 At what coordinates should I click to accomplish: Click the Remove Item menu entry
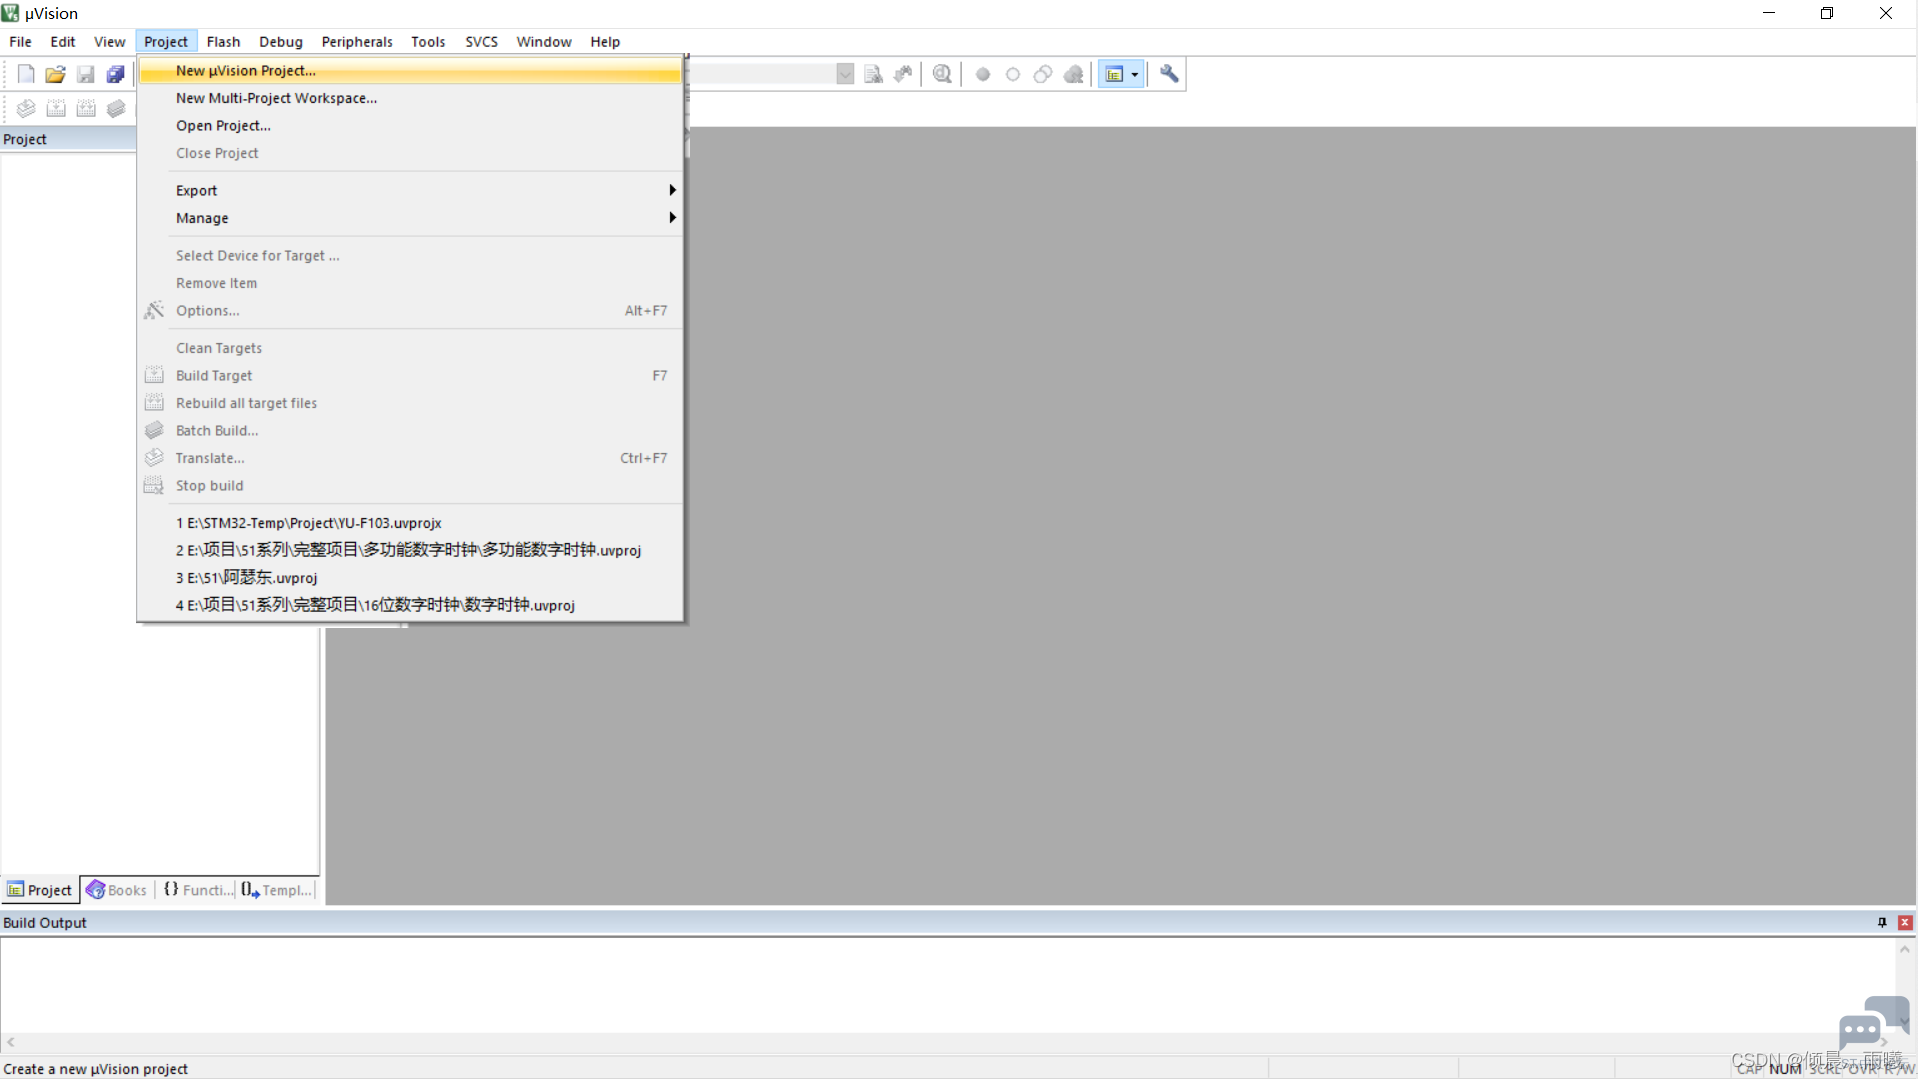pyautogui.click(x=410, y=283)
